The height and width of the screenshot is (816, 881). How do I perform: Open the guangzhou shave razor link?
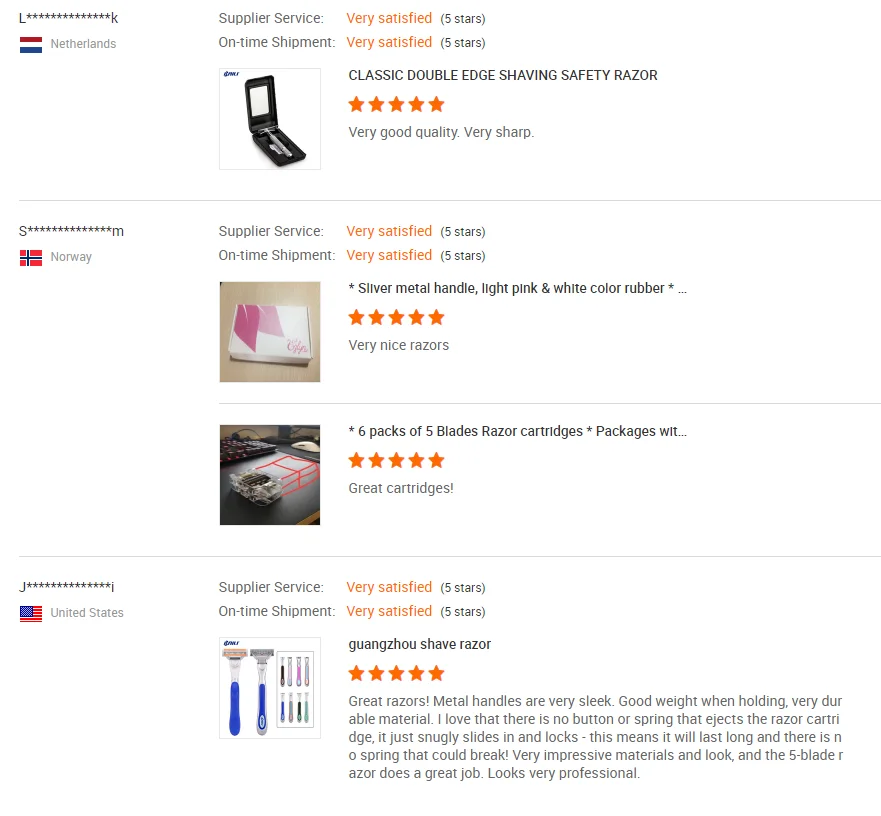(x=420, y=644)
